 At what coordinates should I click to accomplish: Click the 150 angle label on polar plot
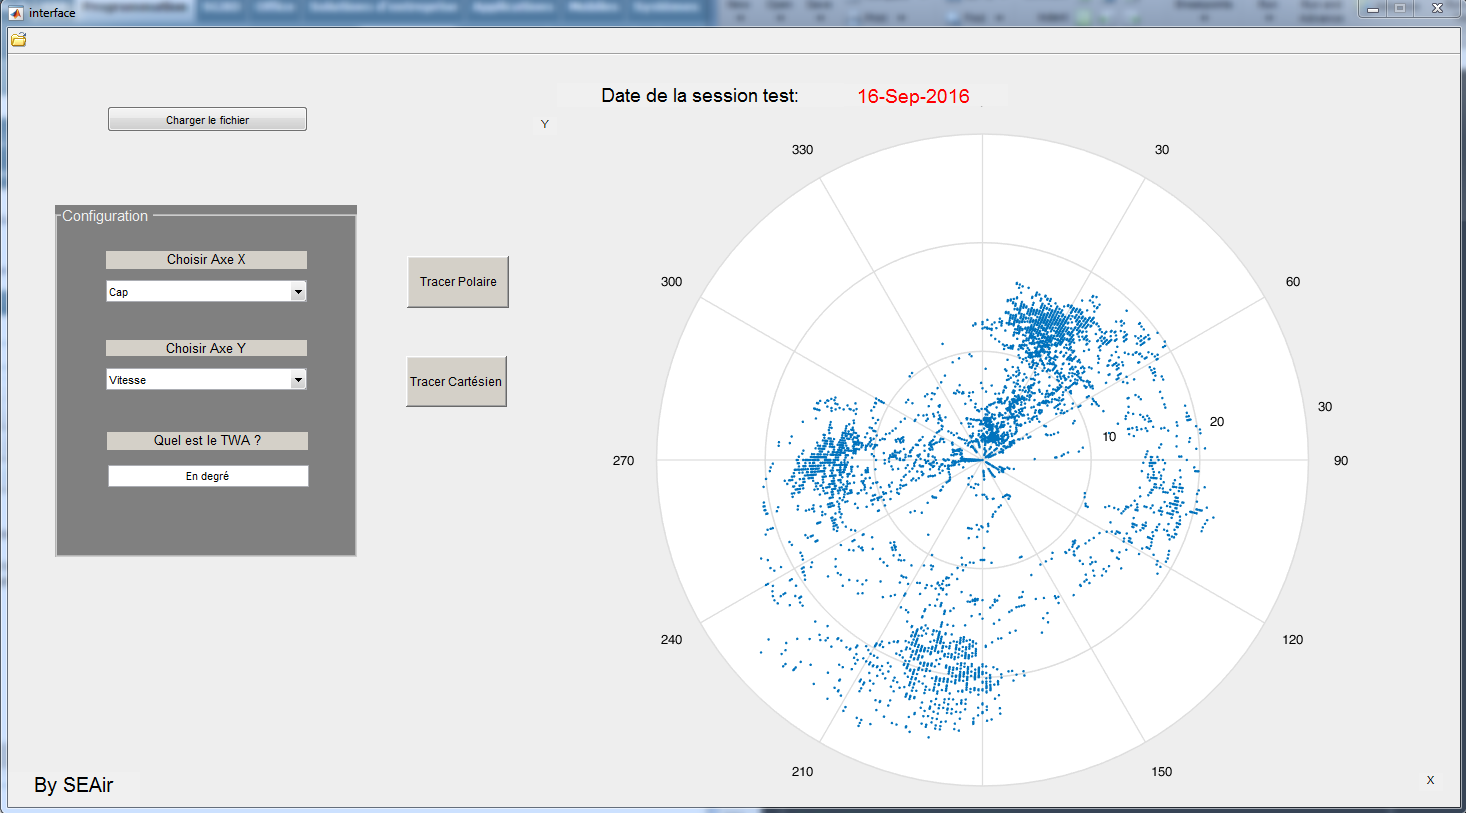click(1161, 772)
